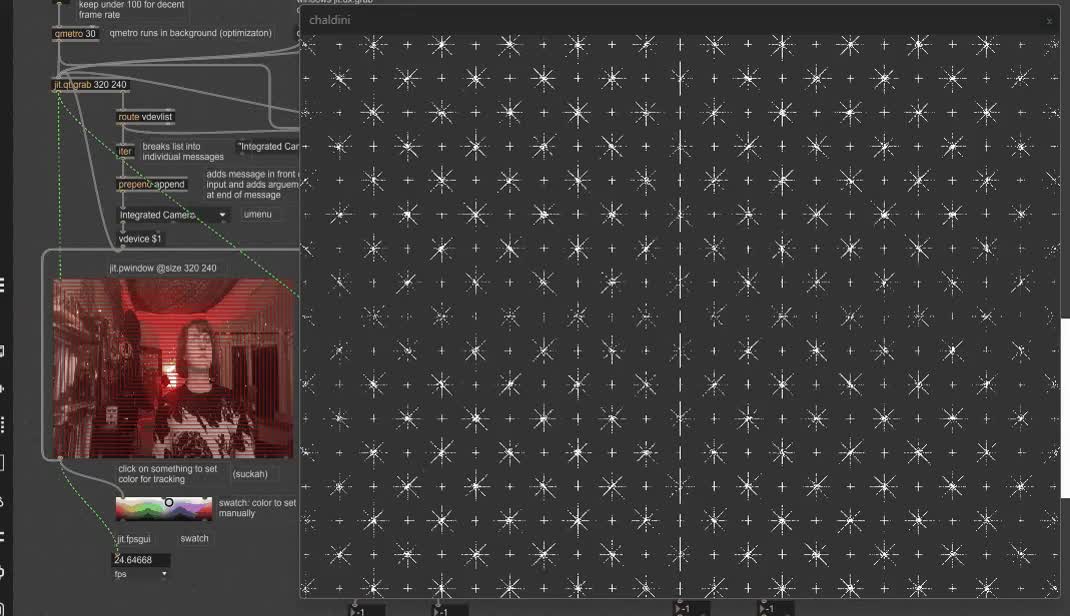Open the fps mode dropdown arrow
This screenshot has height=616, width=1070.
(x=164, y=574)
